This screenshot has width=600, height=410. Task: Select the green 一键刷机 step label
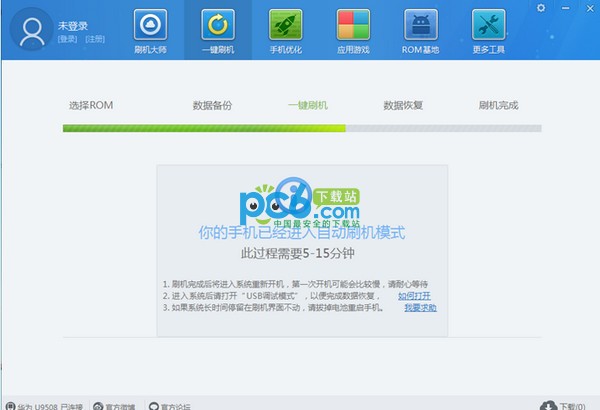click(x=308, y=105)
